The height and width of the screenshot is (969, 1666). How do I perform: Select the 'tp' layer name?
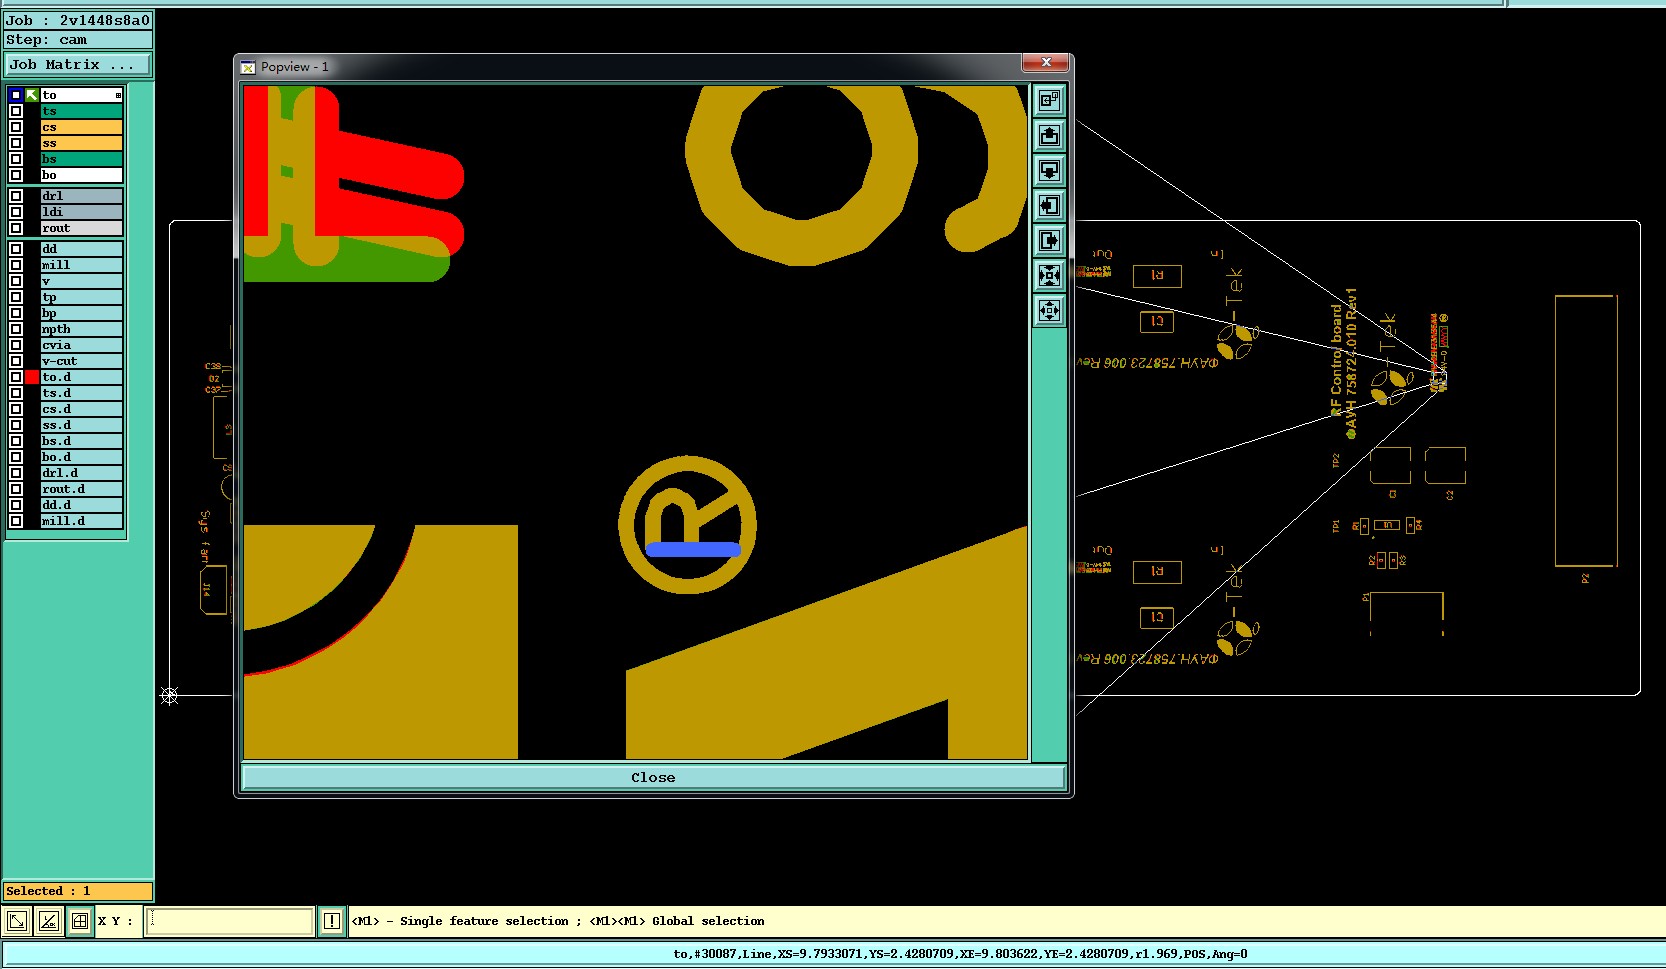coord(81,297)
